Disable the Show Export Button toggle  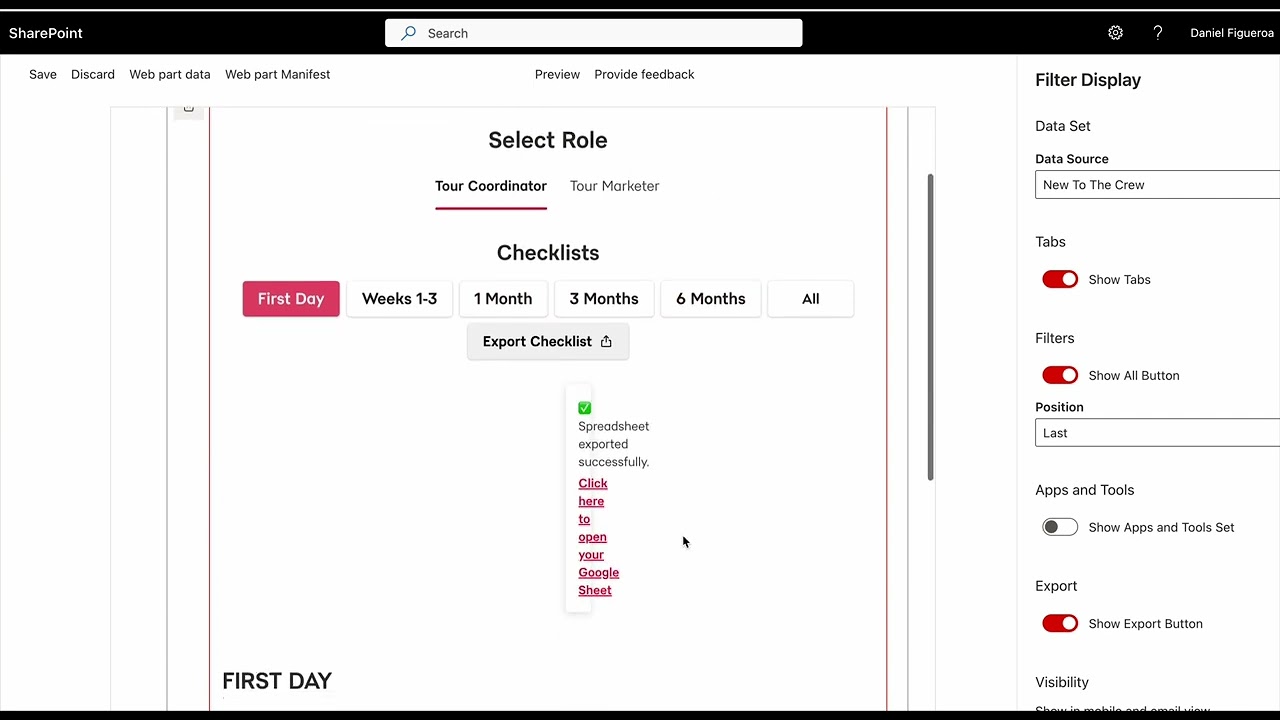tap(1060, 624)
